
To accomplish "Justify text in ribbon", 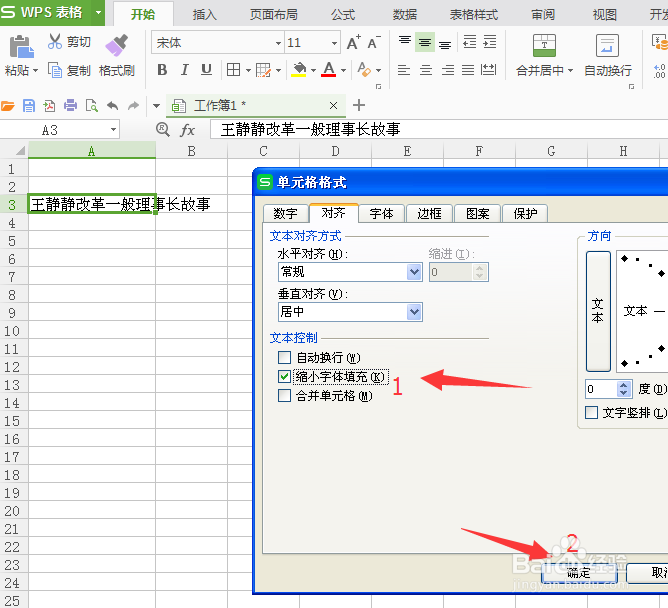I will coord(468,70).
